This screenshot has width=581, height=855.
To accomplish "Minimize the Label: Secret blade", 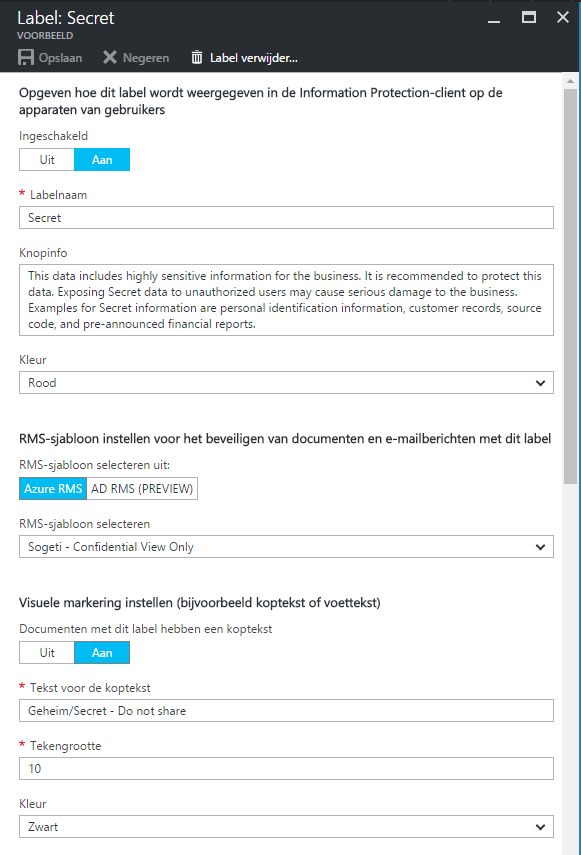I will coord(494,19).
